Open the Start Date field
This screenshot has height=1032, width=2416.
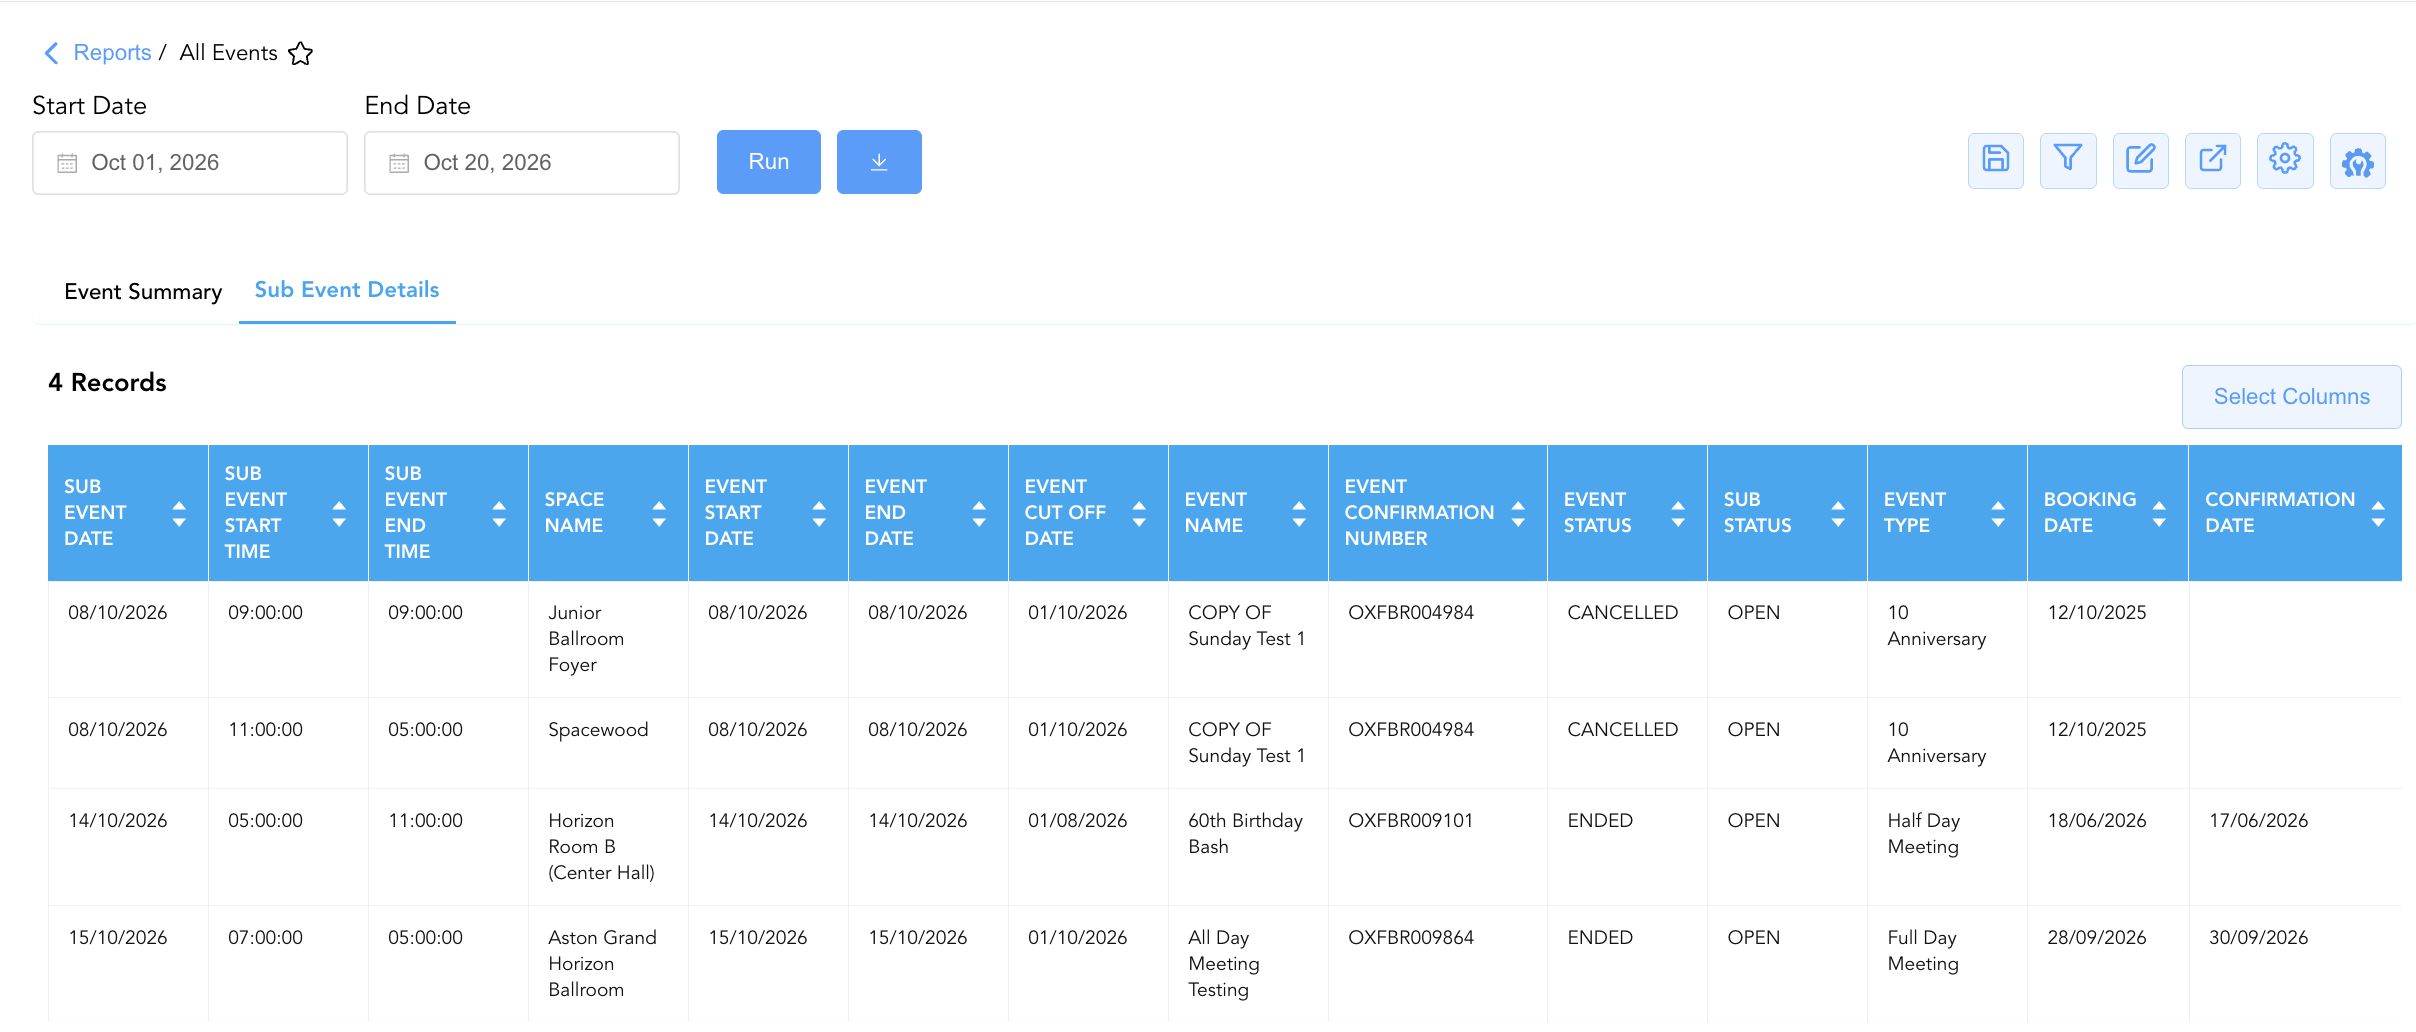[190, 163]
